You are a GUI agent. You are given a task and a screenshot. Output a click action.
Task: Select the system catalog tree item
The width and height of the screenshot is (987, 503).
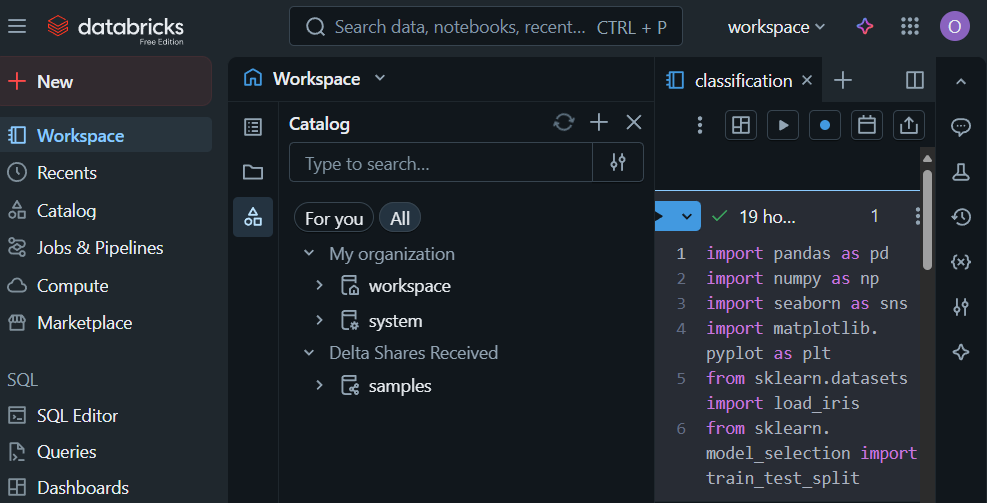pyautogui.click(x=395, y=321)
